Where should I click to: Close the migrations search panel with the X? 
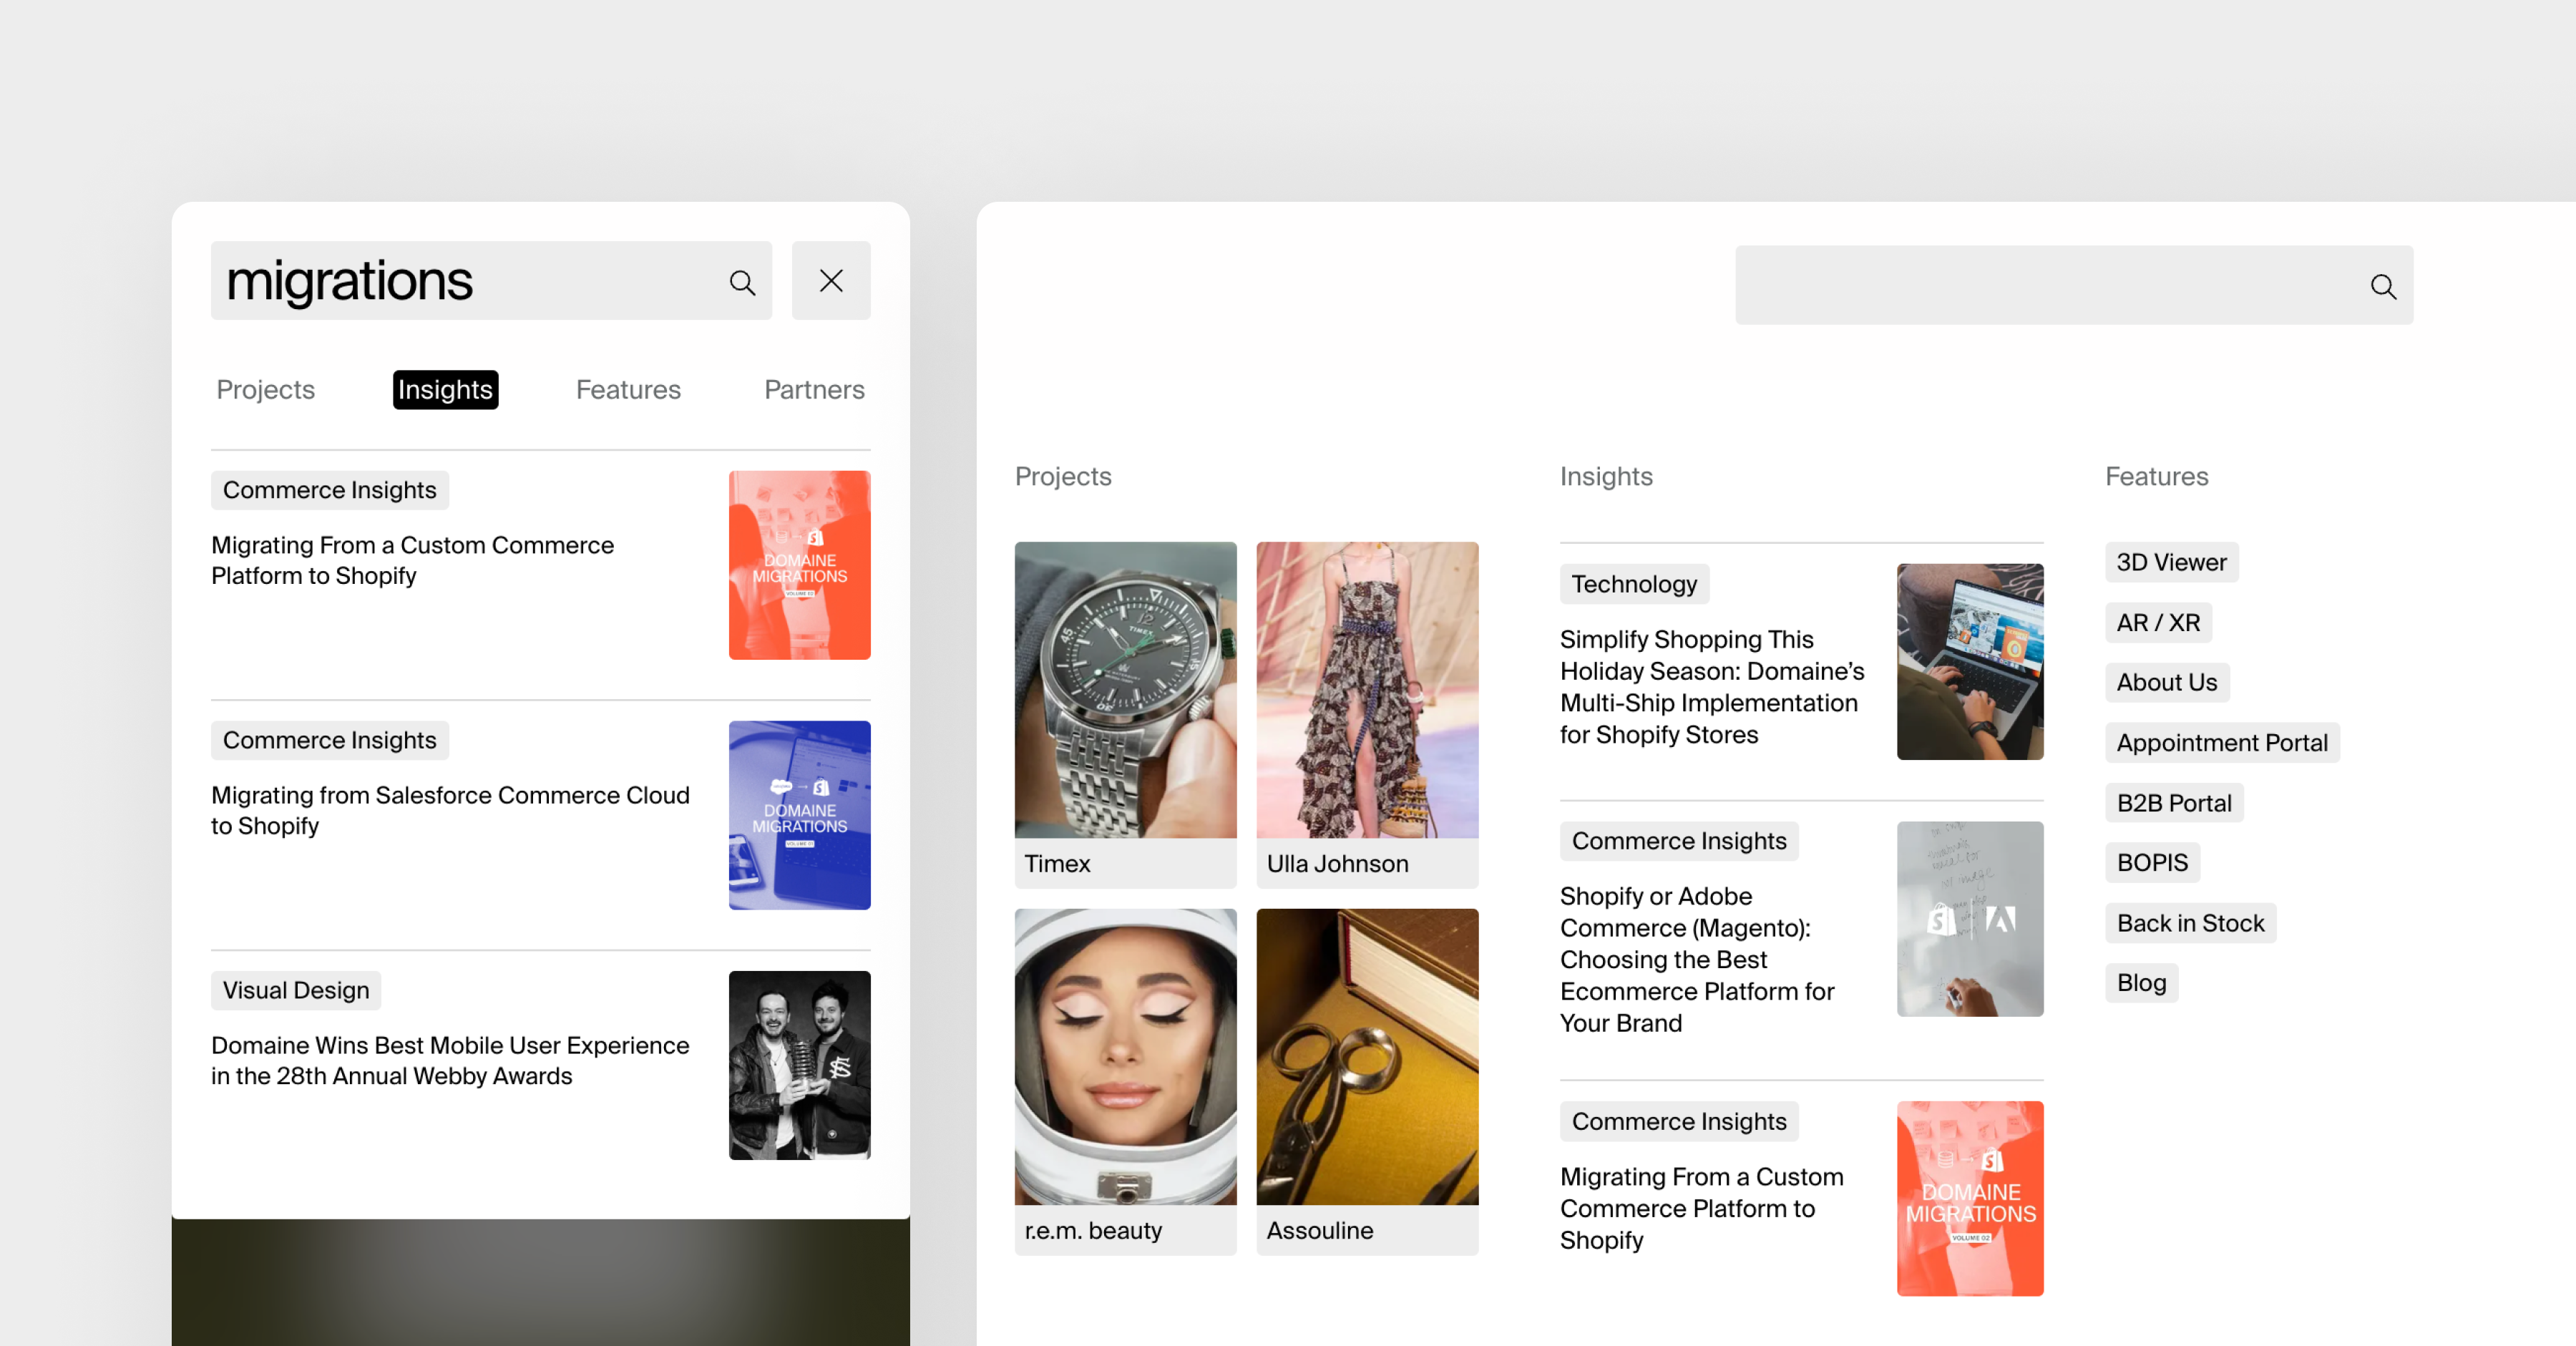pos(831,281)
